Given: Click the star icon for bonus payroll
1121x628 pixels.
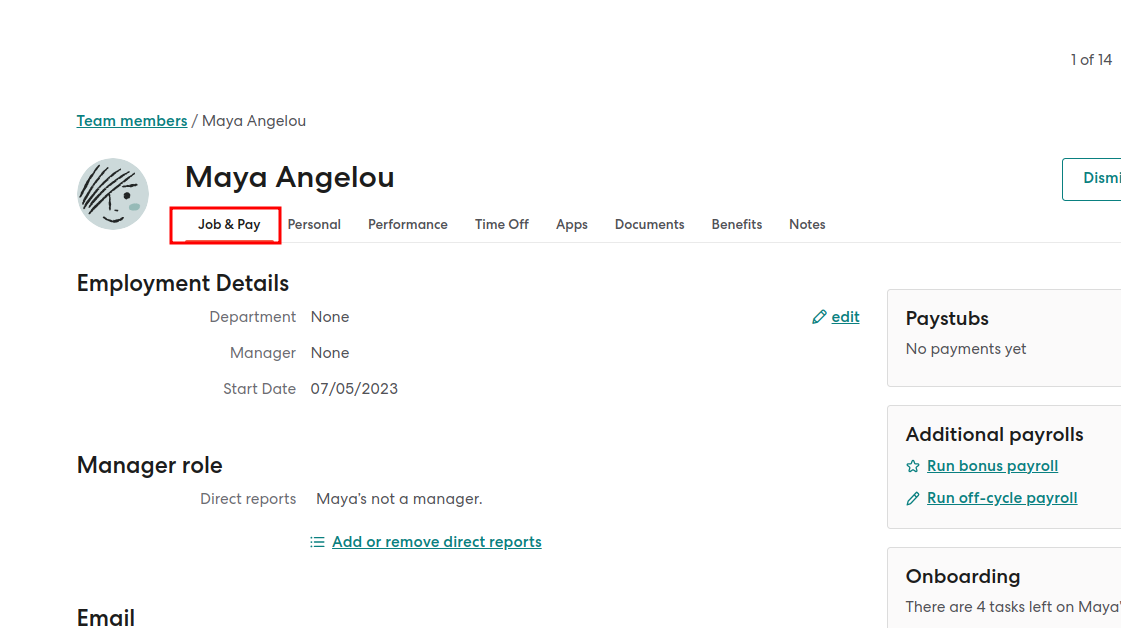Looking at the screenshot, I should [913, 466].
